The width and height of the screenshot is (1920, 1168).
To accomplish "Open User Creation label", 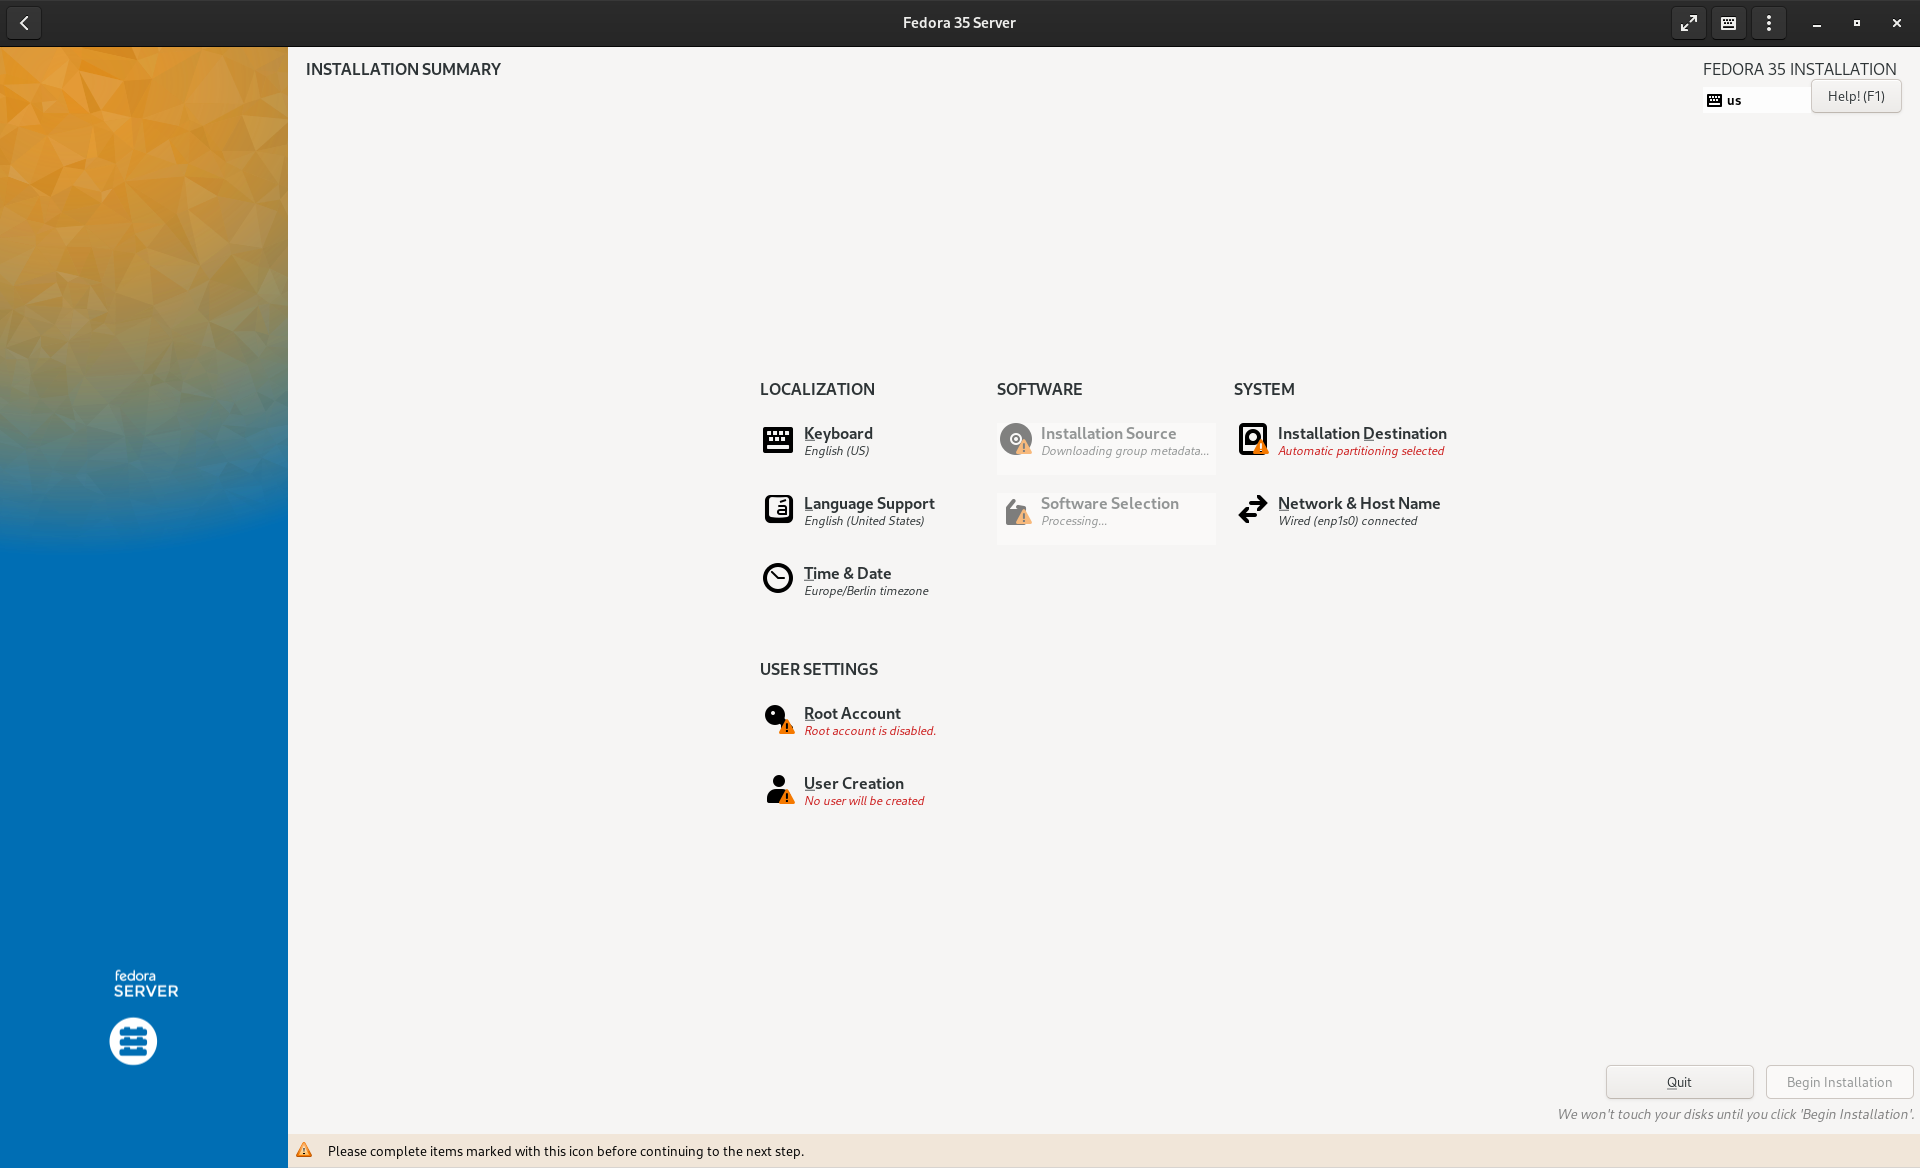I will pos(854,783).
